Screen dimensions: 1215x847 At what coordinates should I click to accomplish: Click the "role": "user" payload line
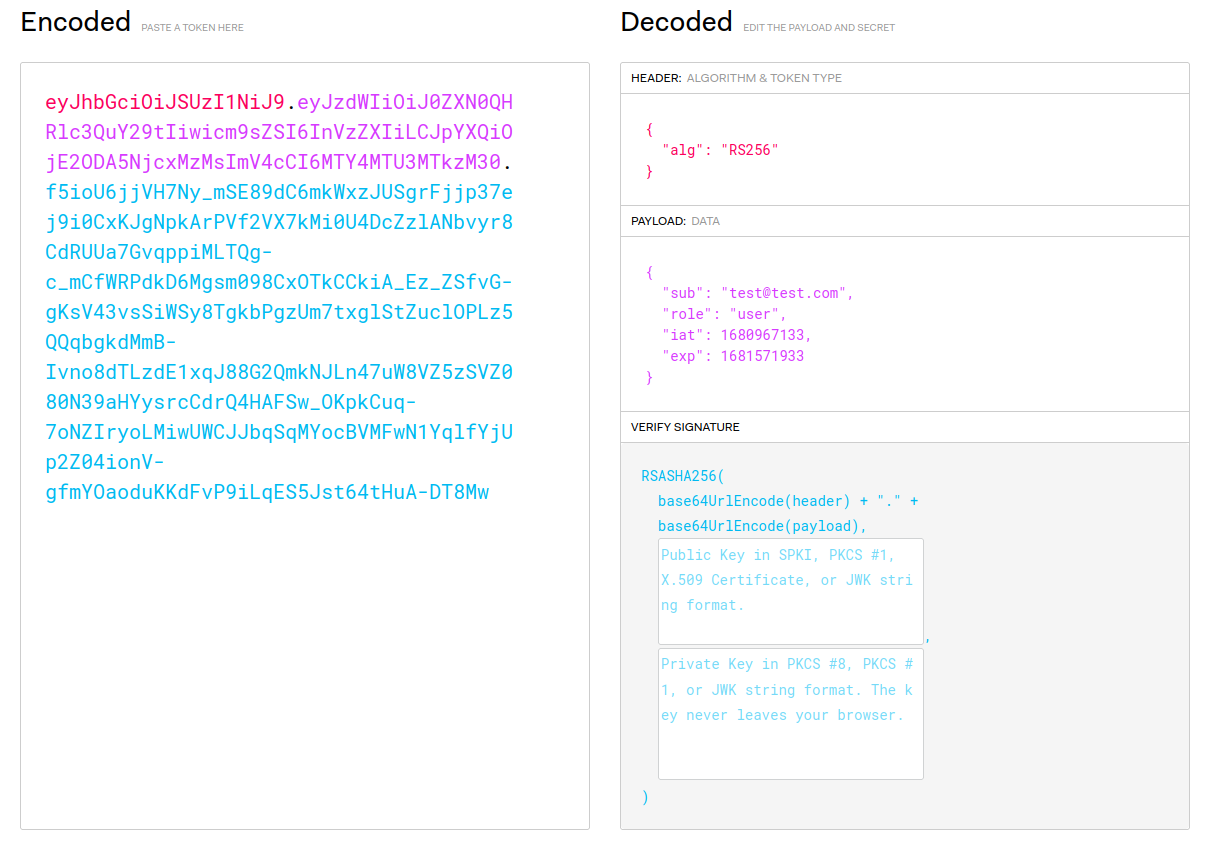(724, 314)
